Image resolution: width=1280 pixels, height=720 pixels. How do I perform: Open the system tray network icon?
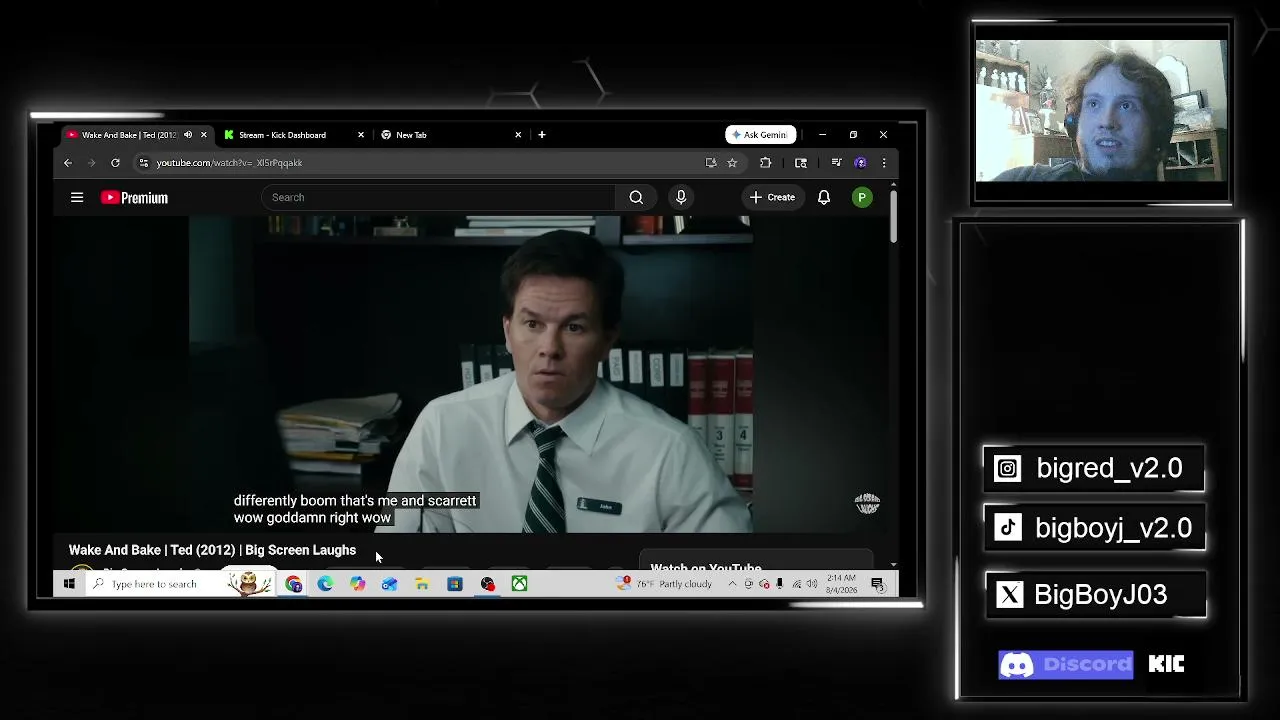point(796,584)
